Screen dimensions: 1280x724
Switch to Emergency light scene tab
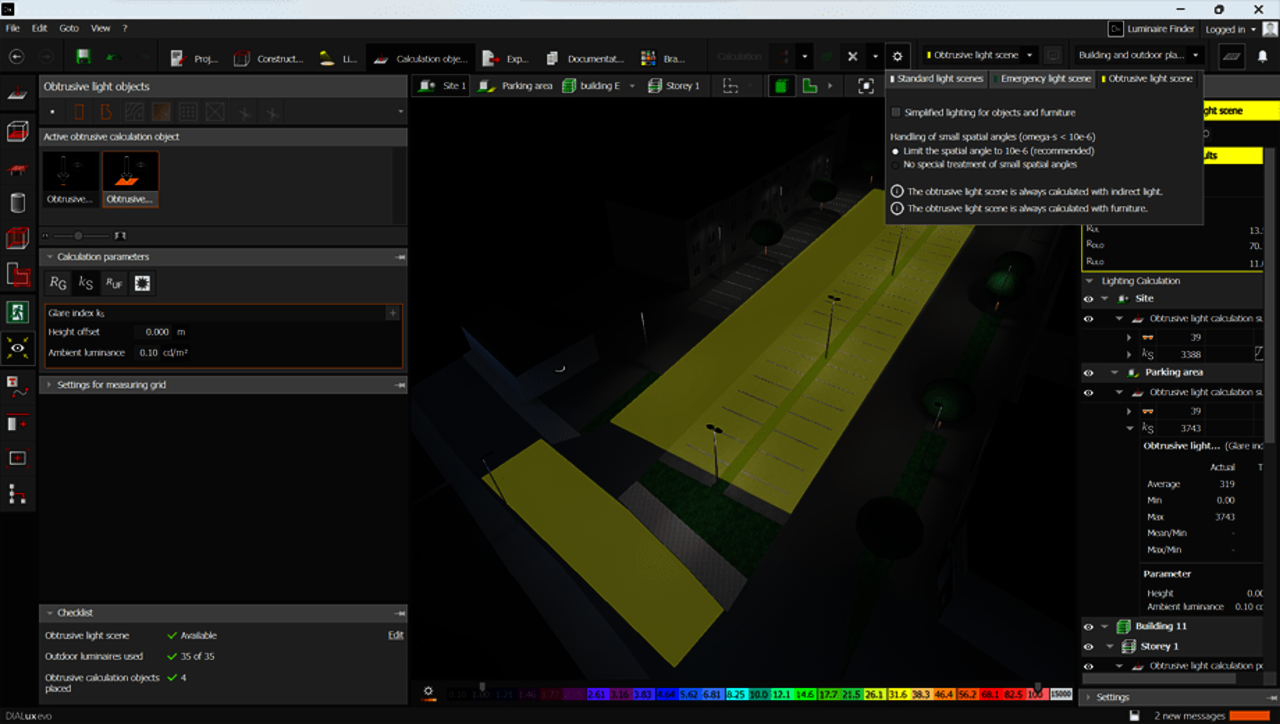(x=1045, y=78)
